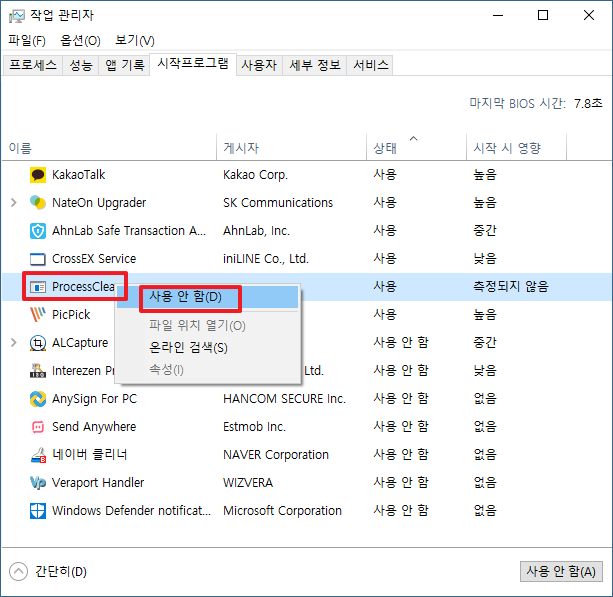Select the 시작프로그램 tab
This screenshot has height=597, width=613.
click(x=193, y=63)
